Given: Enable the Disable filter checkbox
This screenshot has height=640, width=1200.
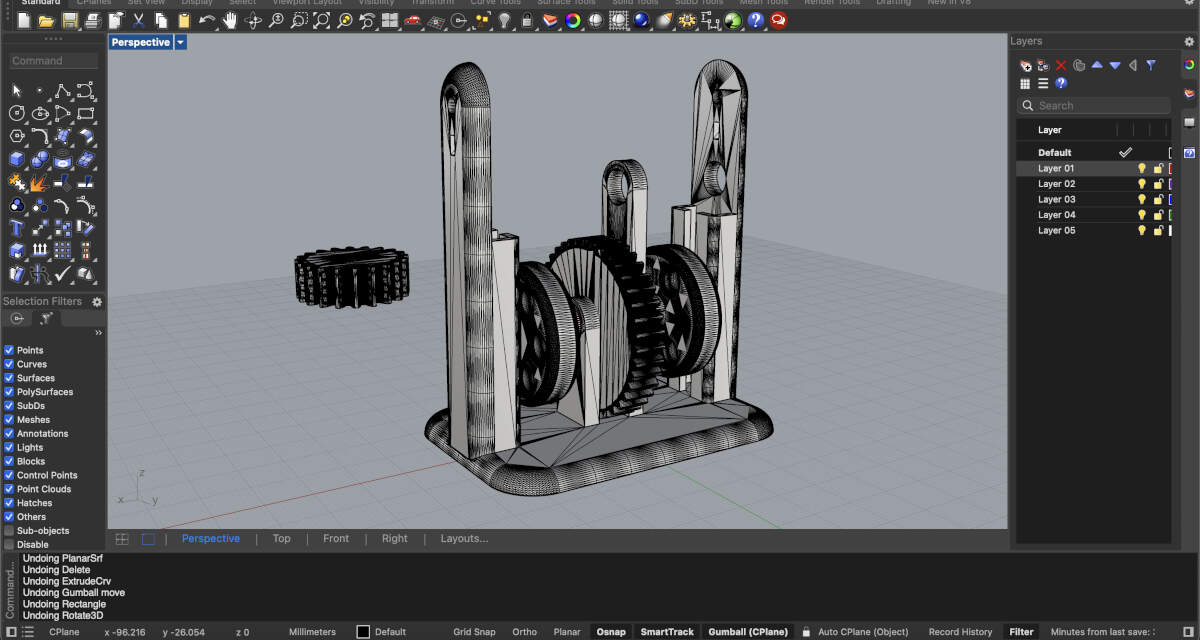Looking at the screenshot, I should pos(9,545).
